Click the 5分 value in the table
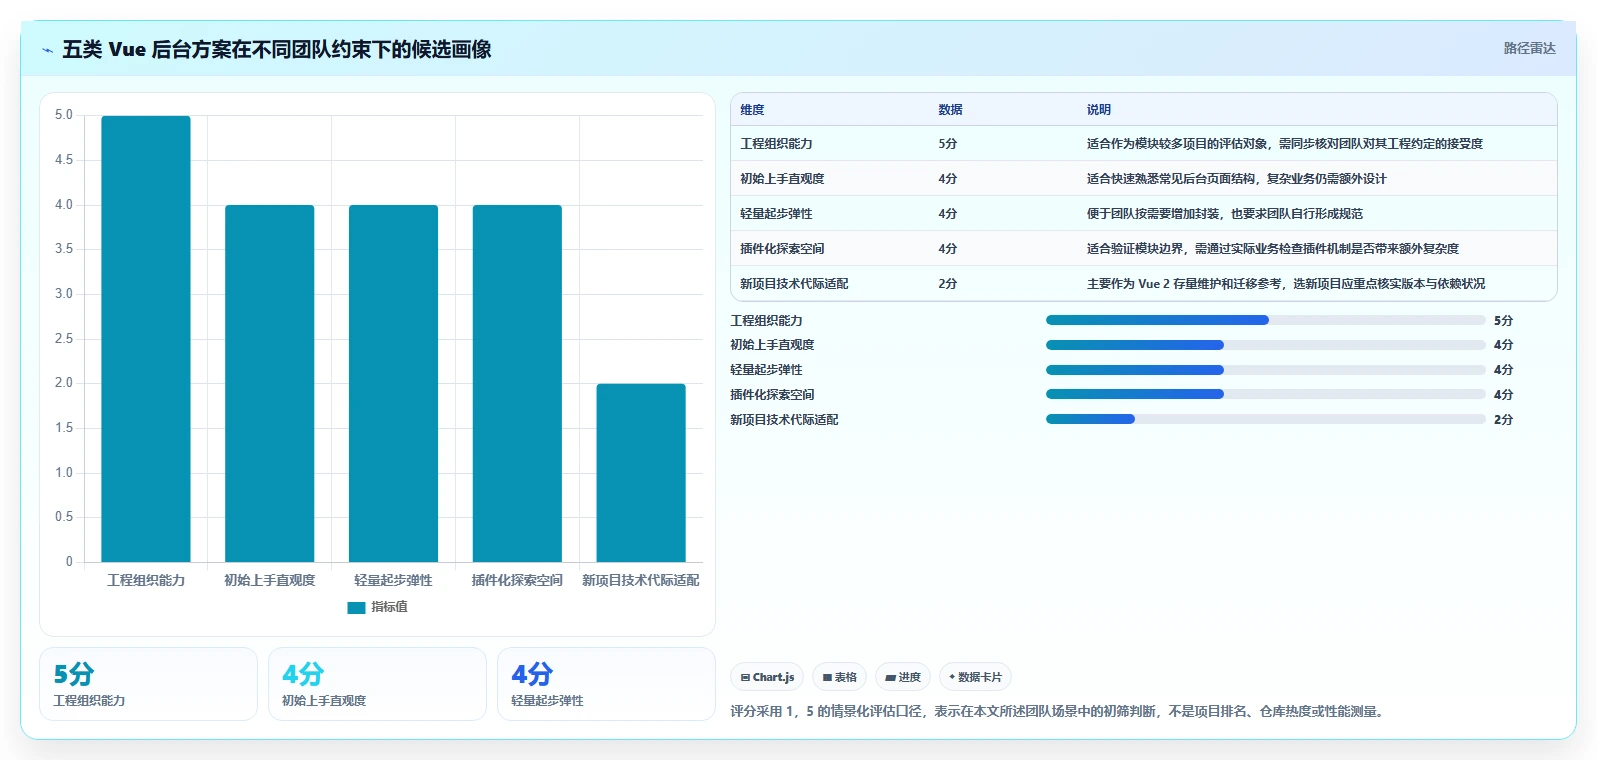1597x760 pixels. (x=947, y=144)
